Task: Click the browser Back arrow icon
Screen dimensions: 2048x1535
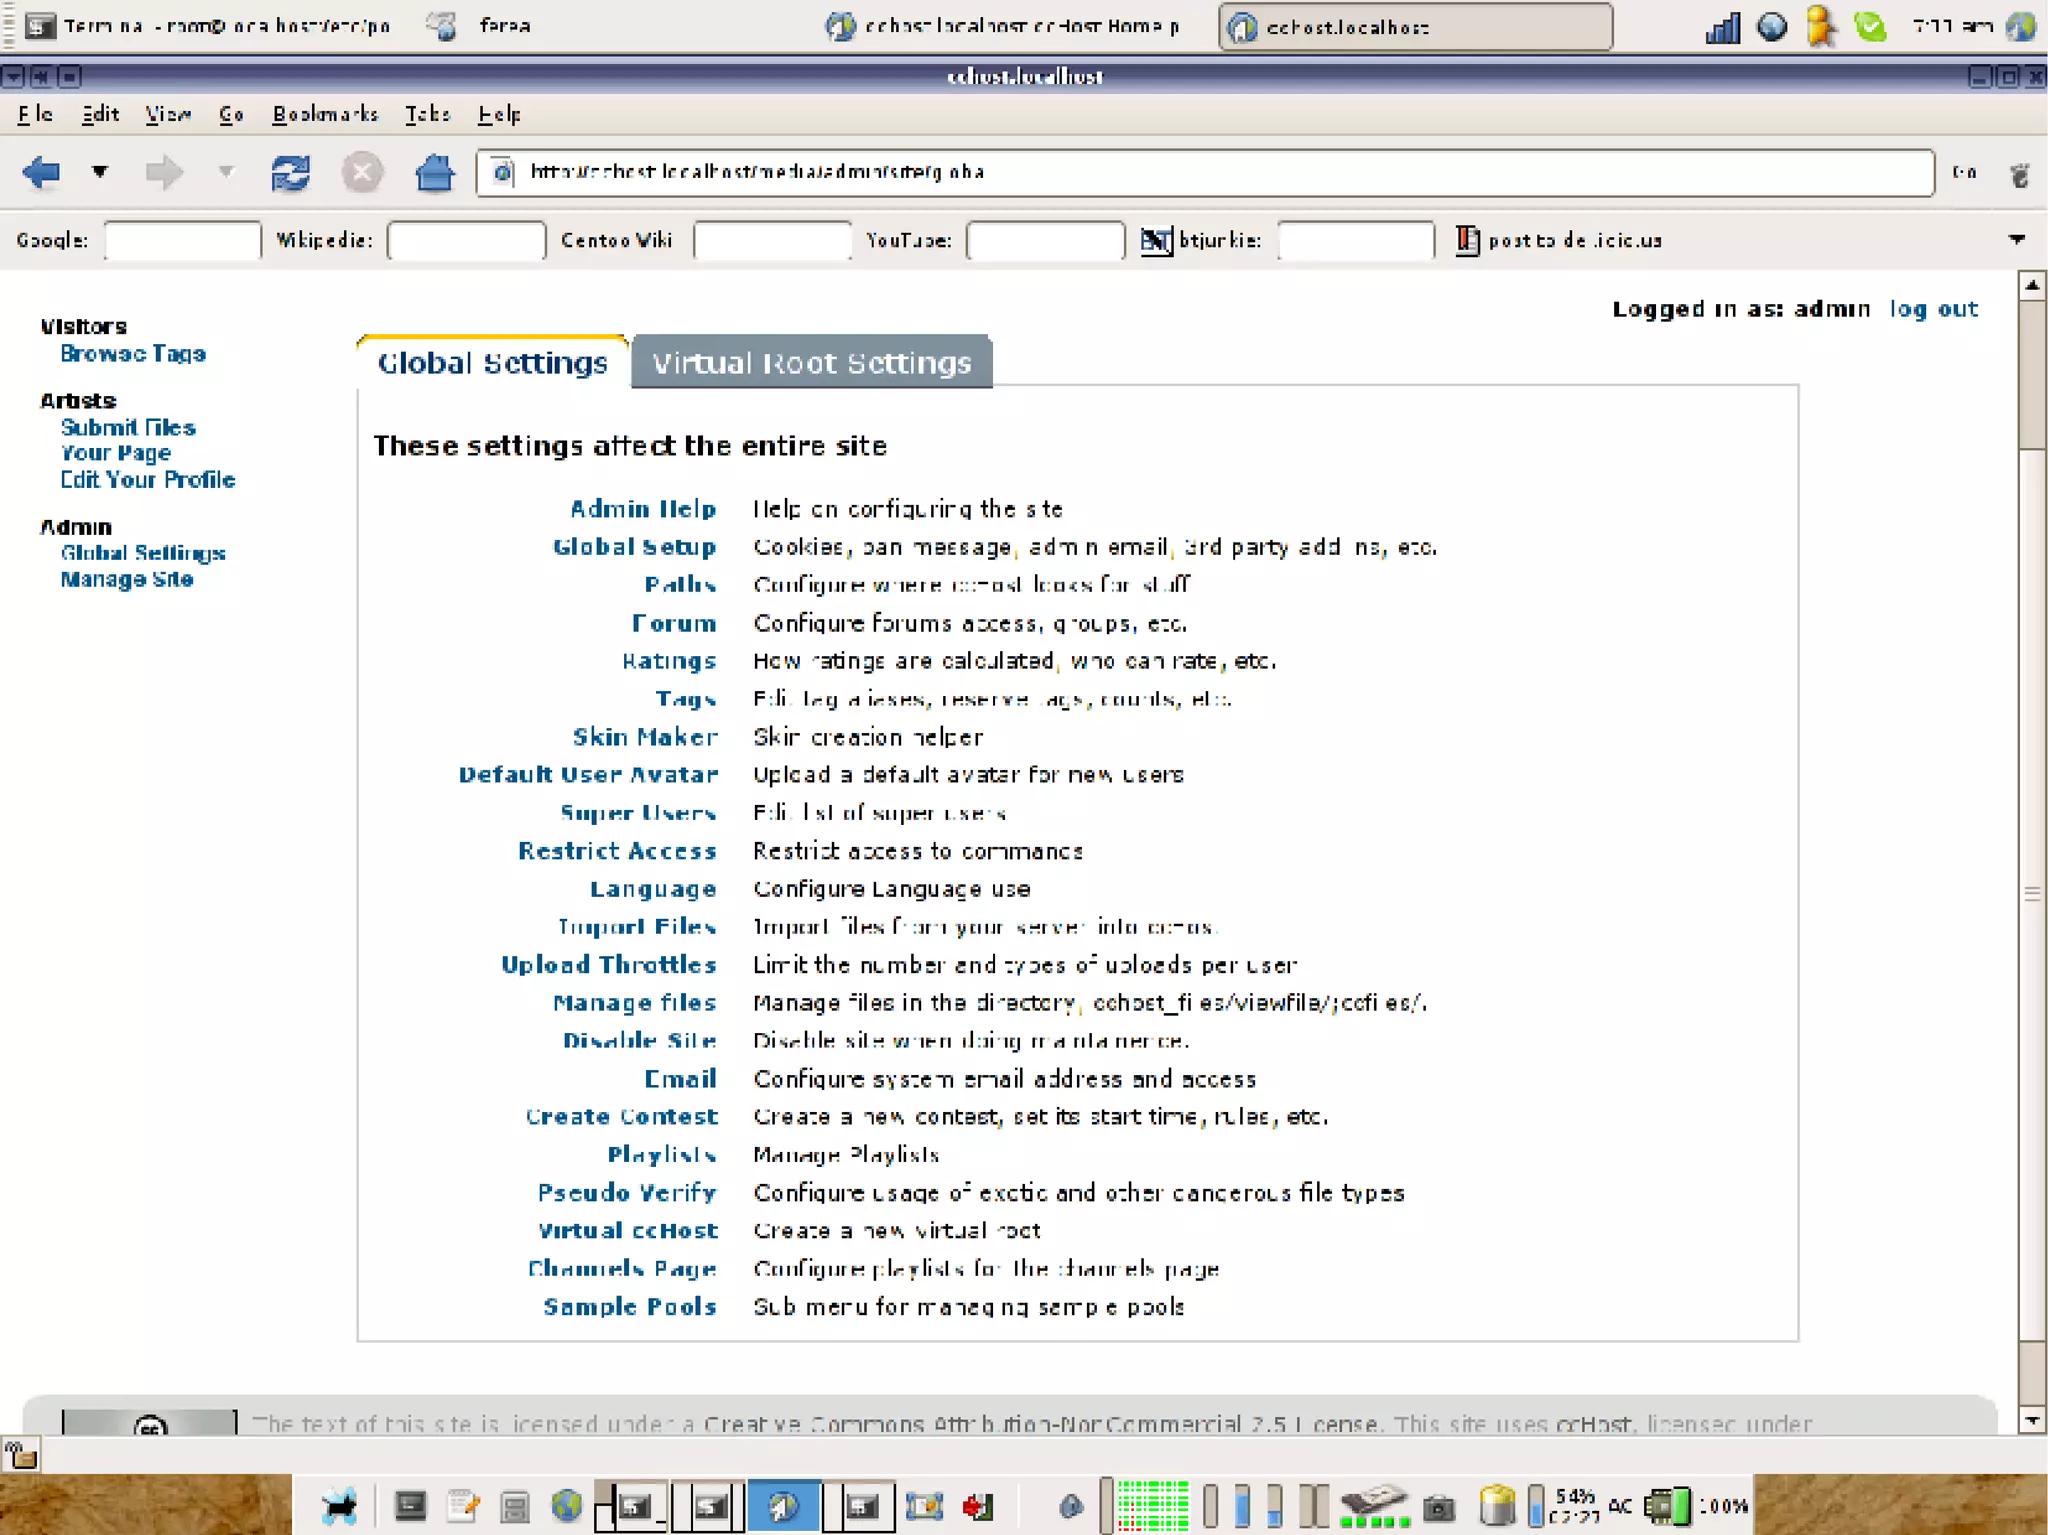Action: click(41, 172)
